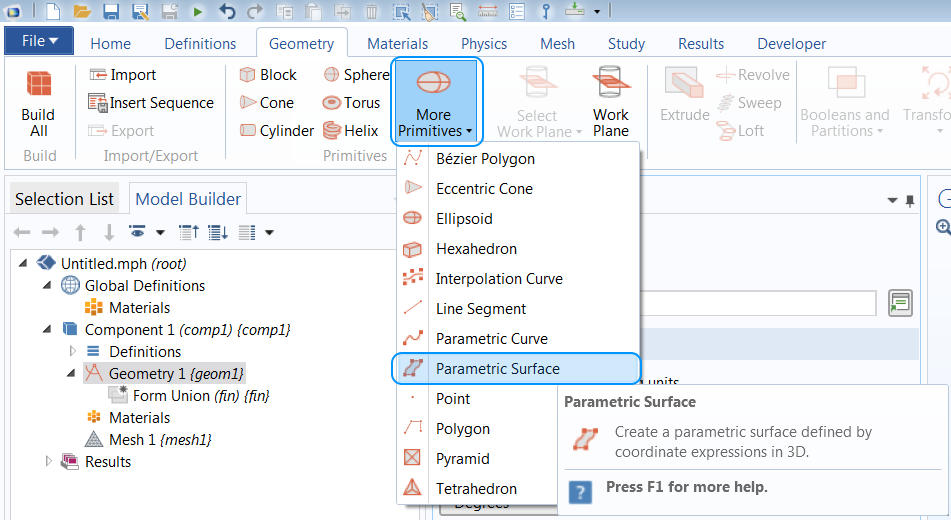Toggle the Model Builder show/eye icon
Image resolution: width=951 pixels, height=520 pixels.
pyautogui.click(x=138, y=232)
